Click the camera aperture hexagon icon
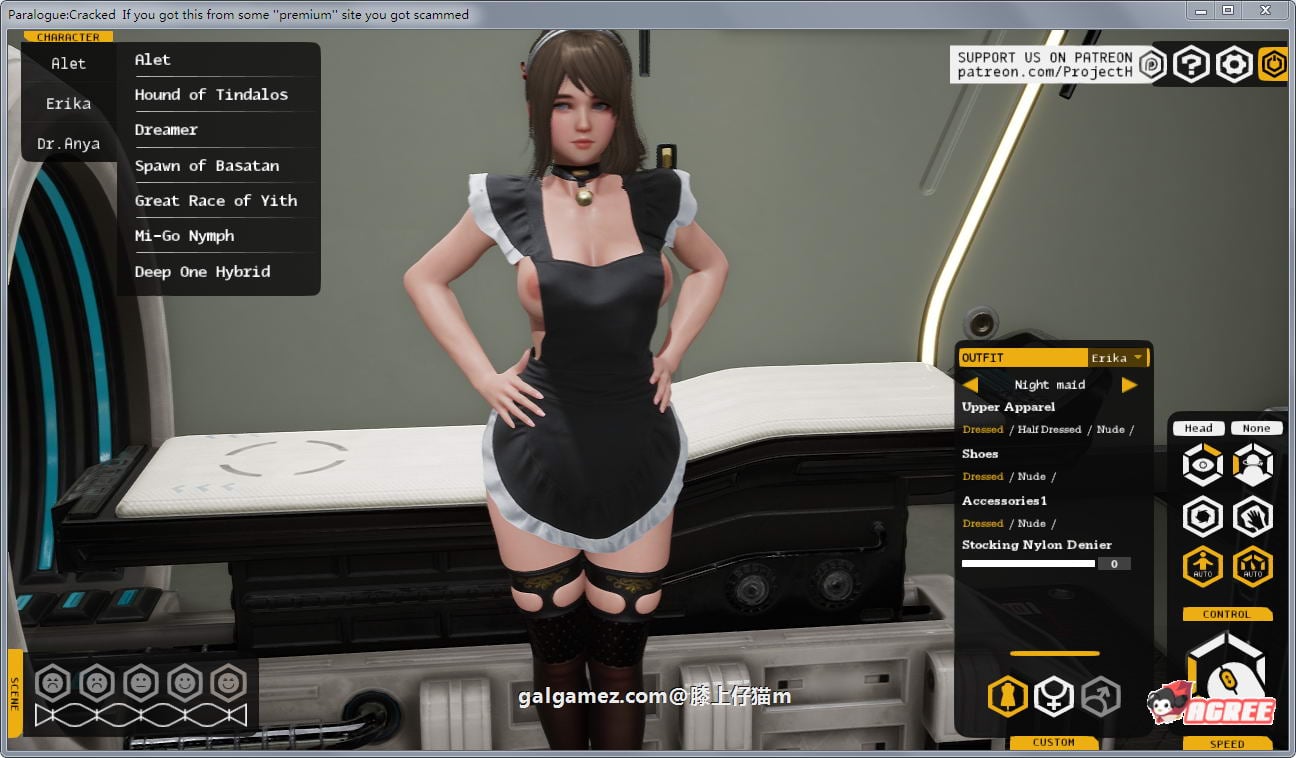 [1203, 517]
